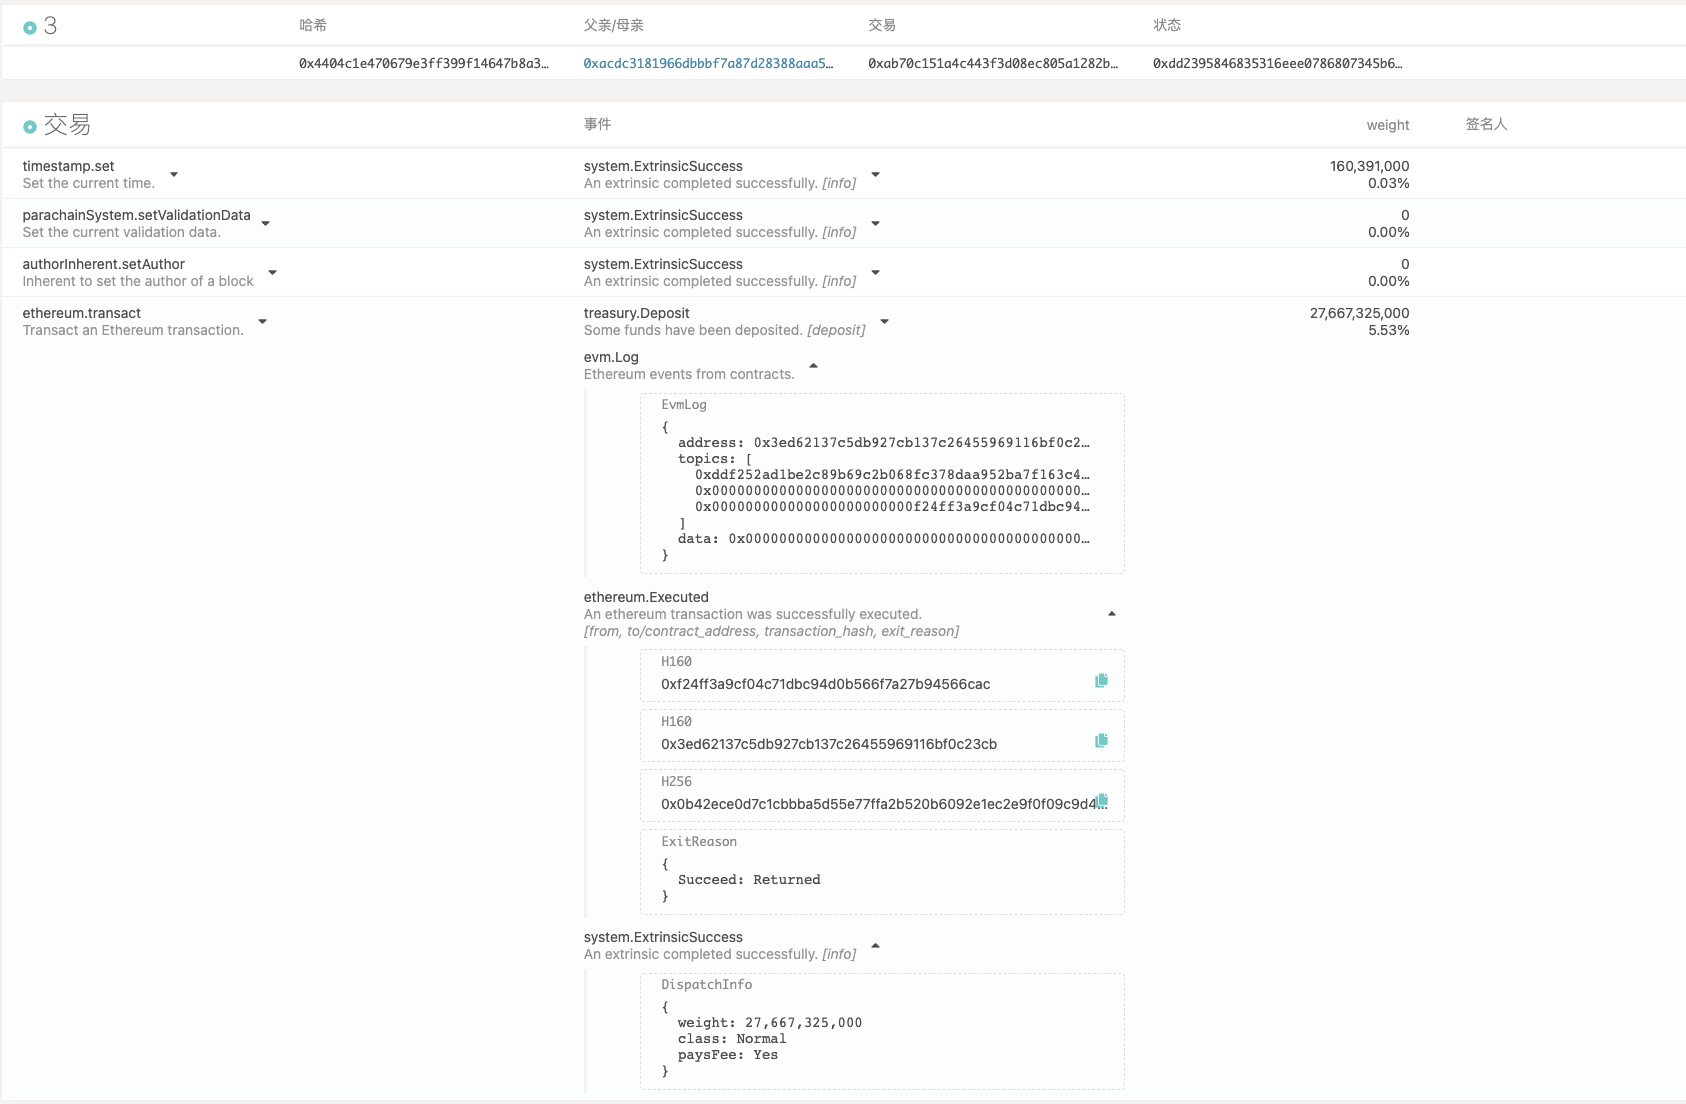This screenshot has height=1104, width=1686.
Task: Expand the parachainSystem.setValidationData extrinsic
Action: pos(266,223)
